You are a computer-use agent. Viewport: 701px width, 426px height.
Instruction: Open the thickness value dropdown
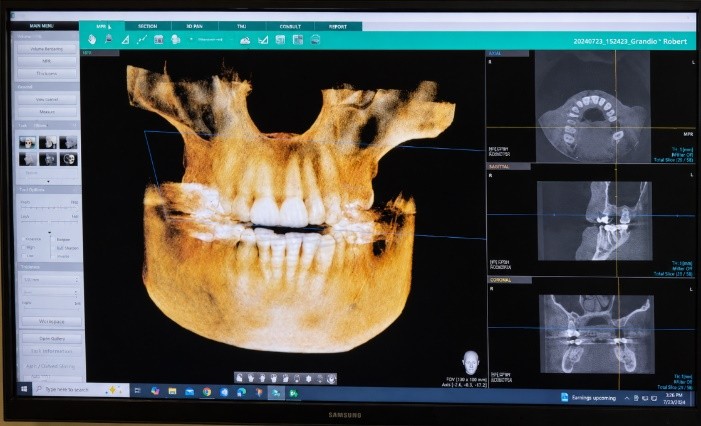[x=51, y=280]
